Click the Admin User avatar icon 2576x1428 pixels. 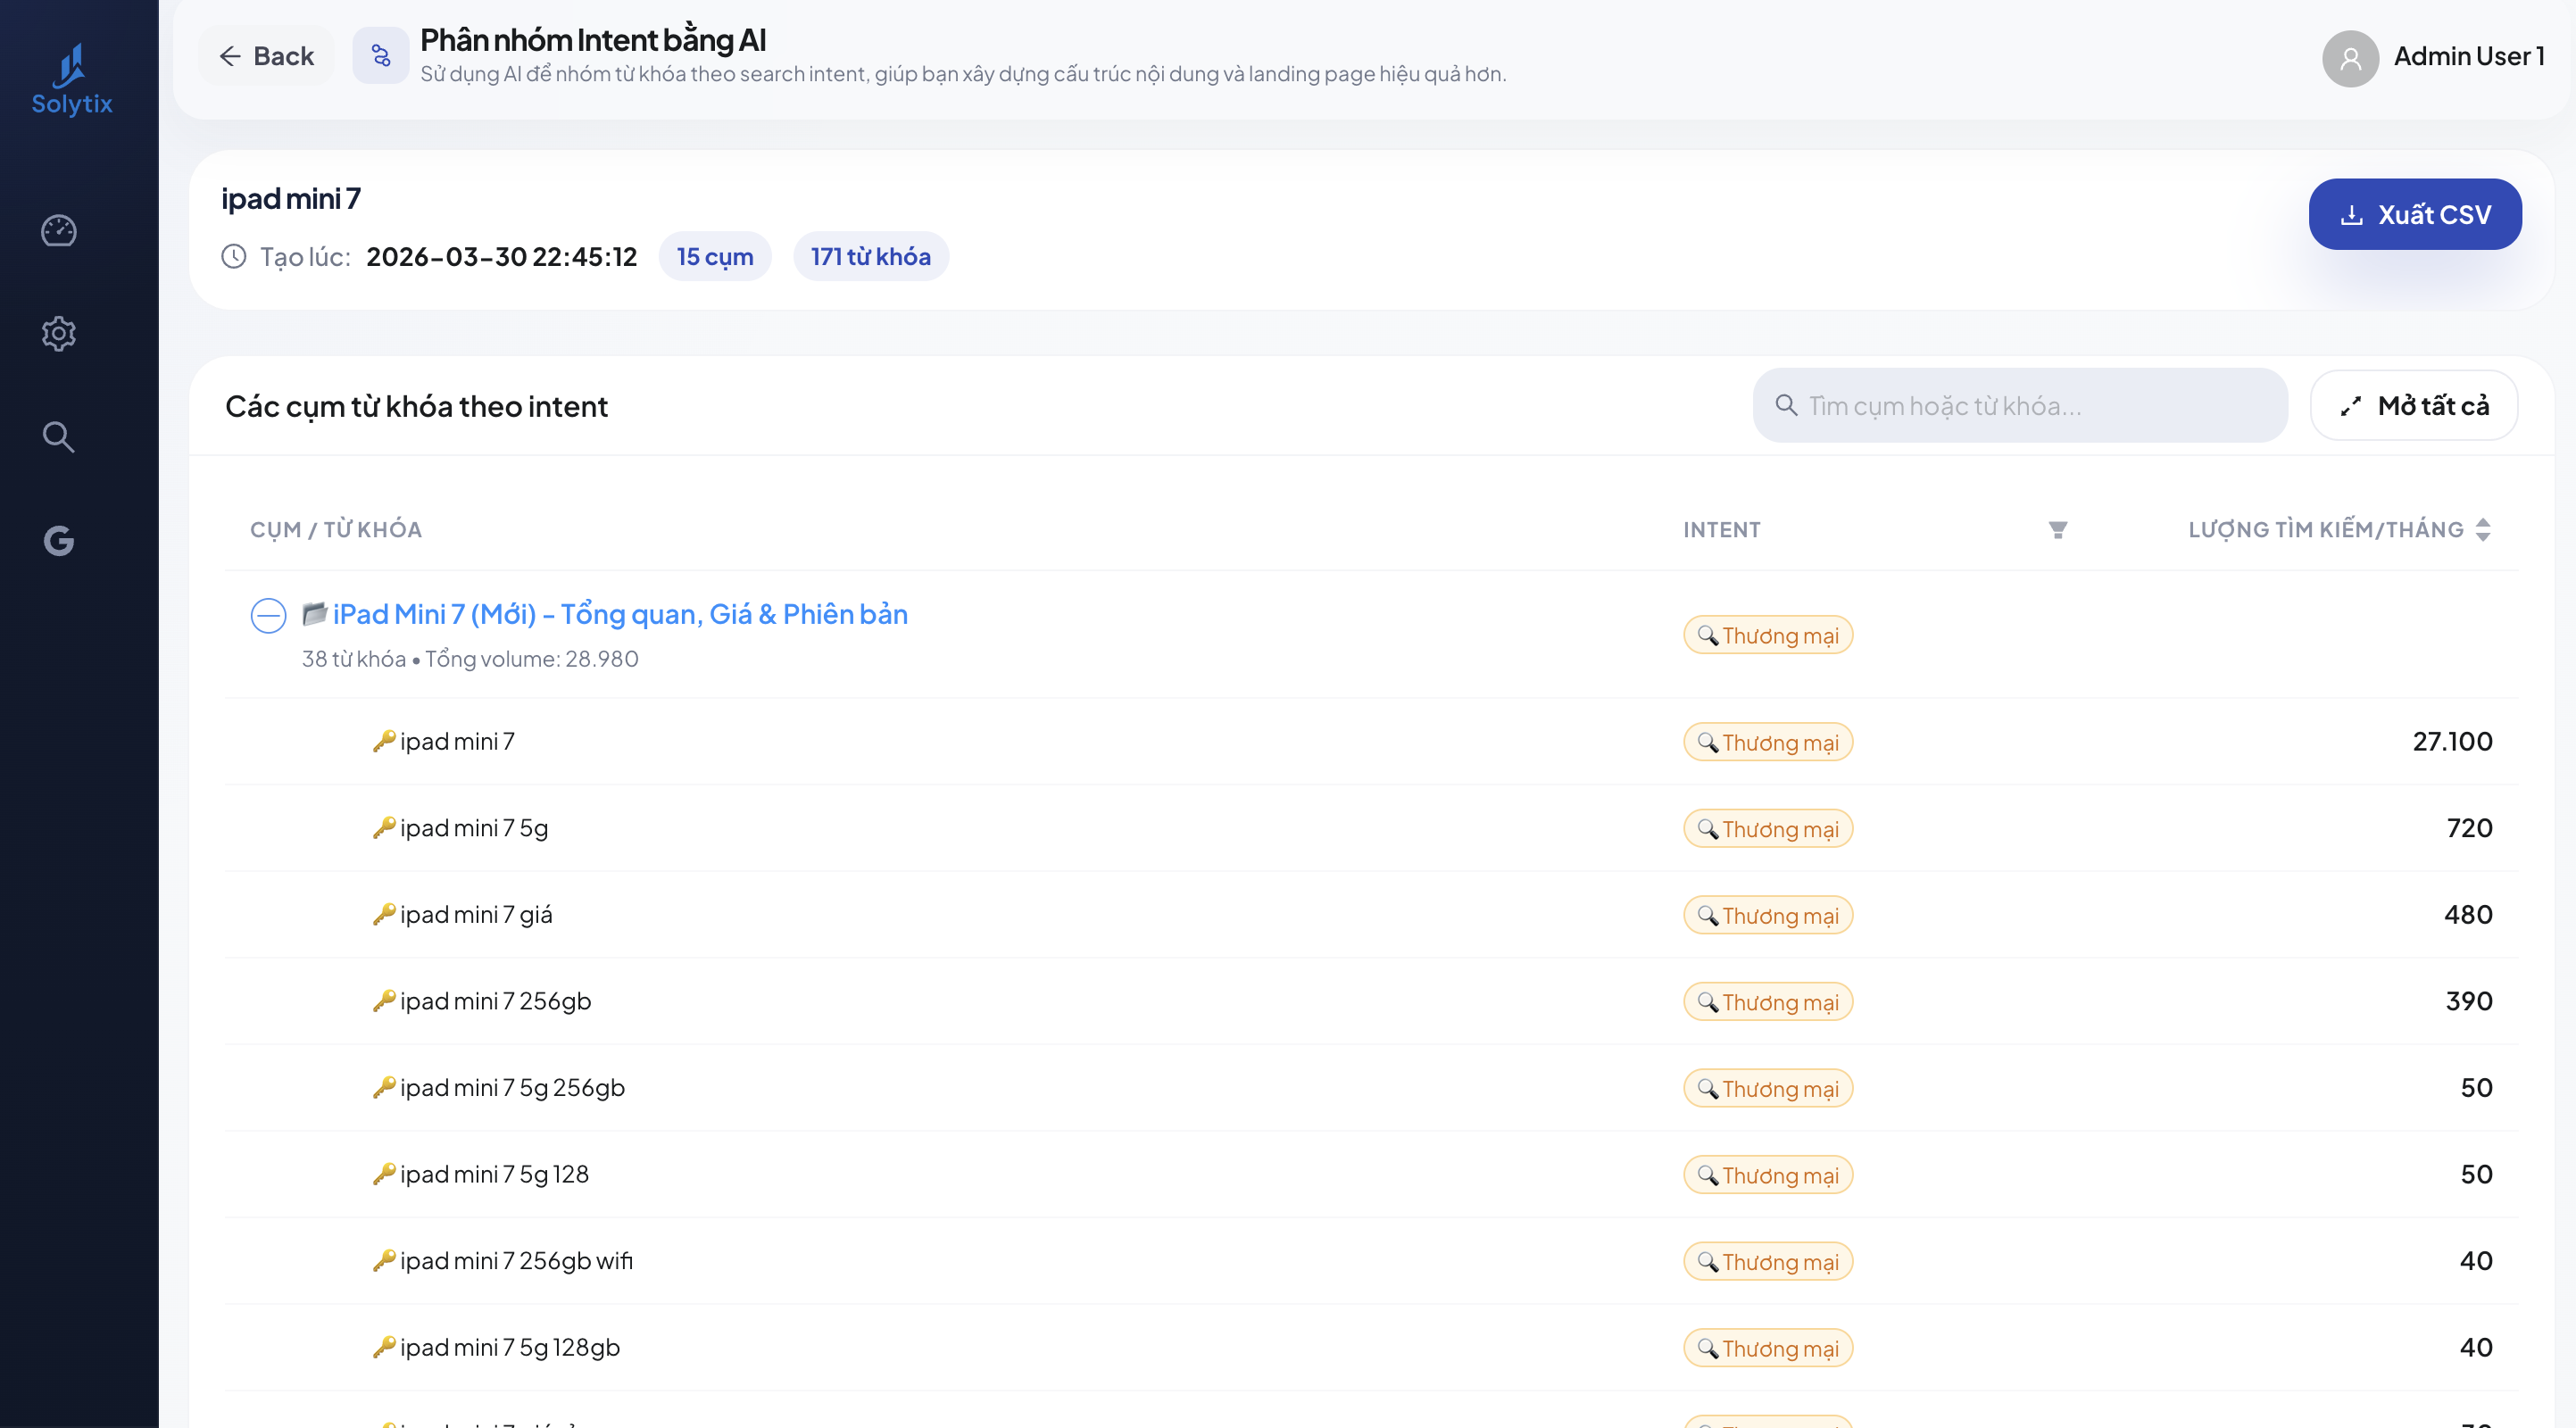(2350, 58)
